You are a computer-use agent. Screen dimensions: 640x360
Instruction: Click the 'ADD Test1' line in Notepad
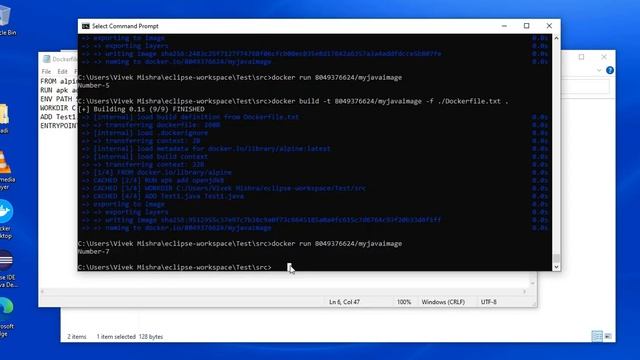tap(59, 117)
